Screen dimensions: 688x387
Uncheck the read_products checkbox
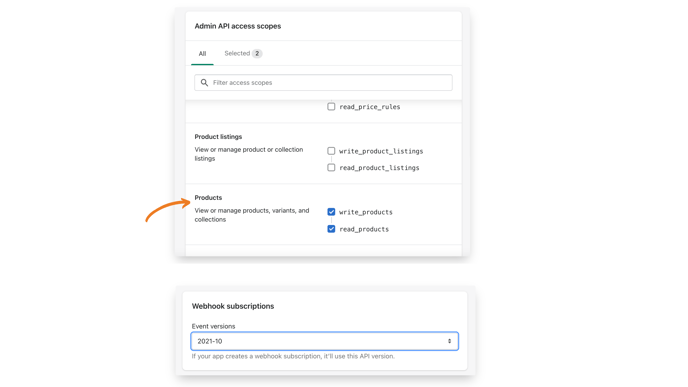coord(331,229)
